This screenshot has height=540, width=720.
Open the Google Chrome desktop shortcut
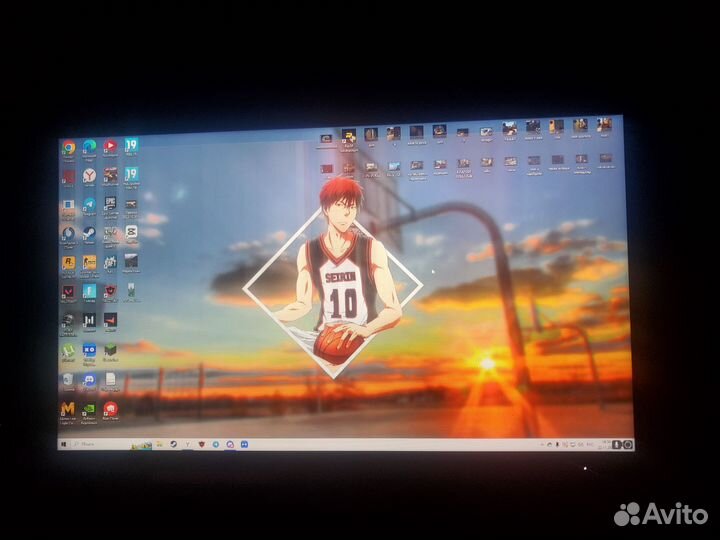point(68,148)
